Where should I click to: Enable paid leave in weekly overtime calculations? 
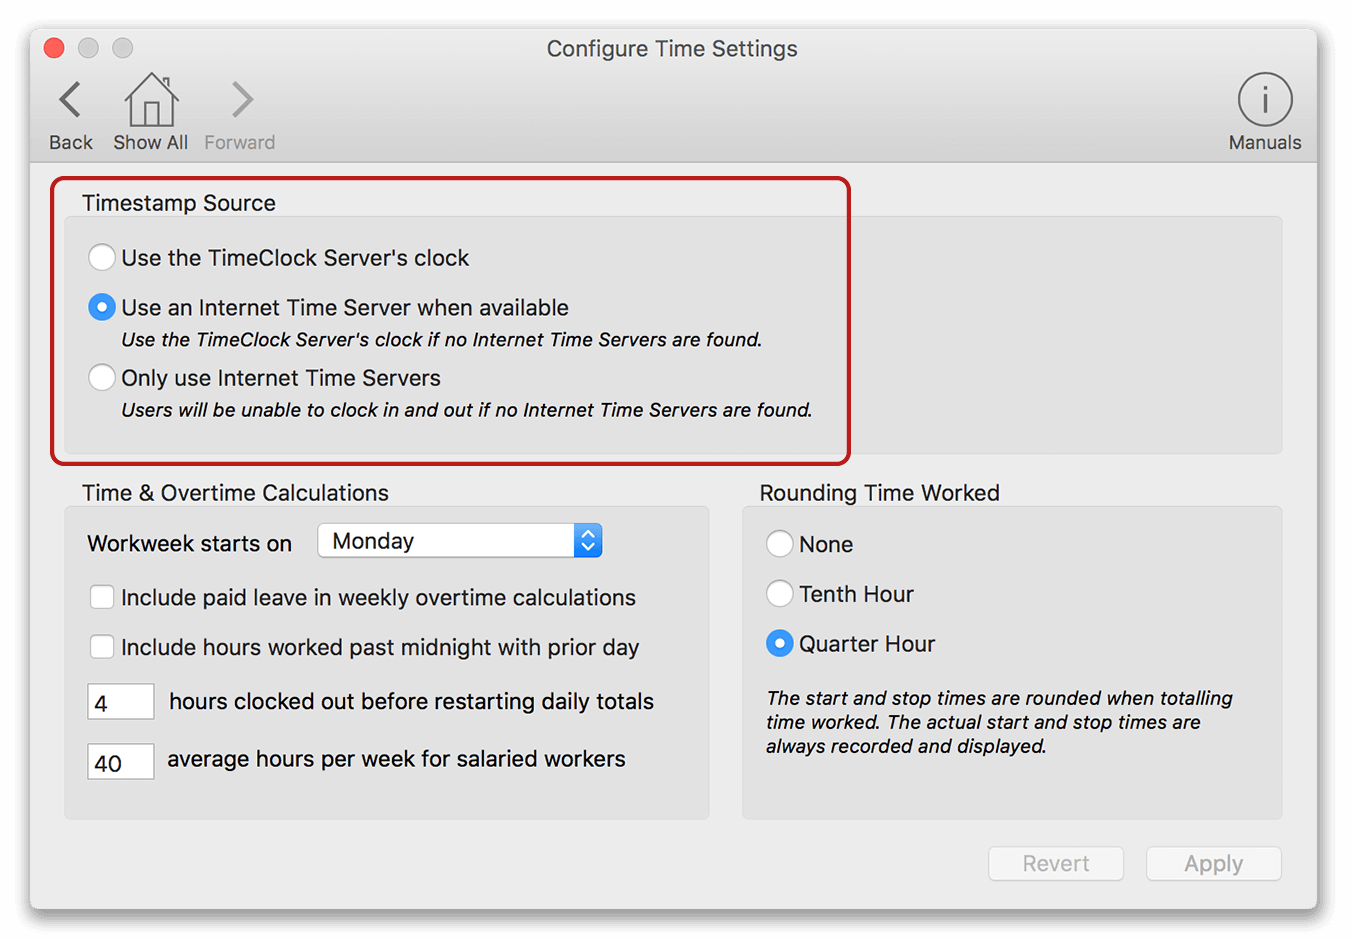pos(102,598)
